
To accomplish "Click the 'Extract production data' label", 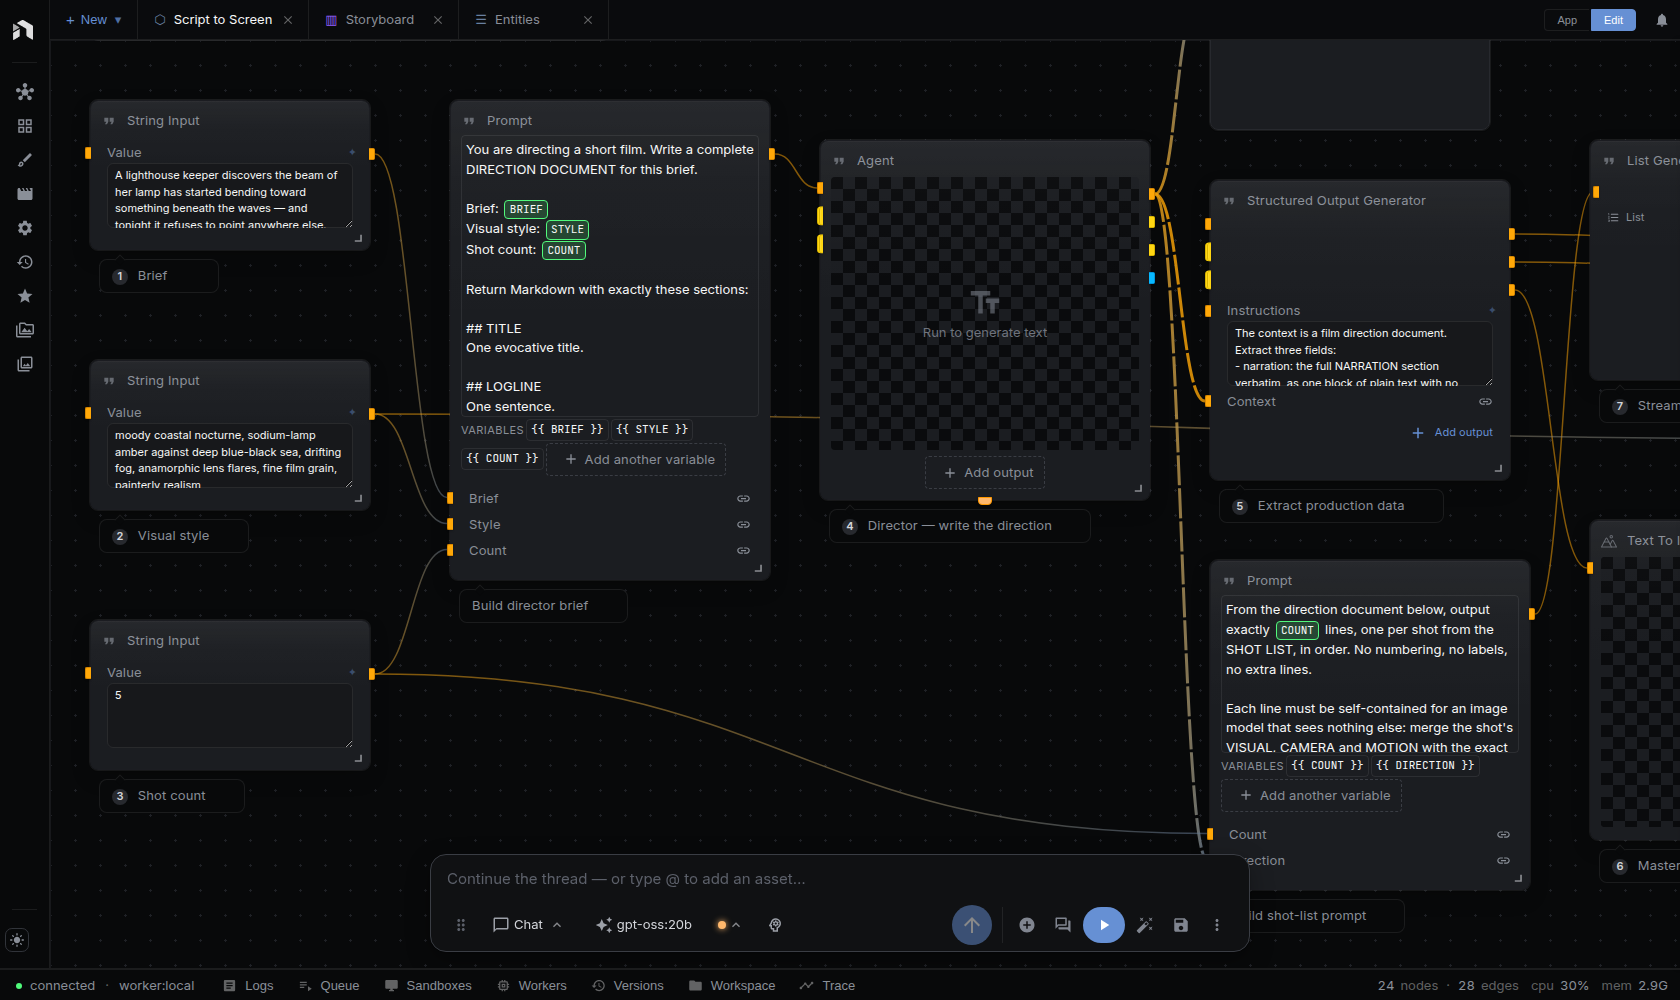I will [1331, 506].
